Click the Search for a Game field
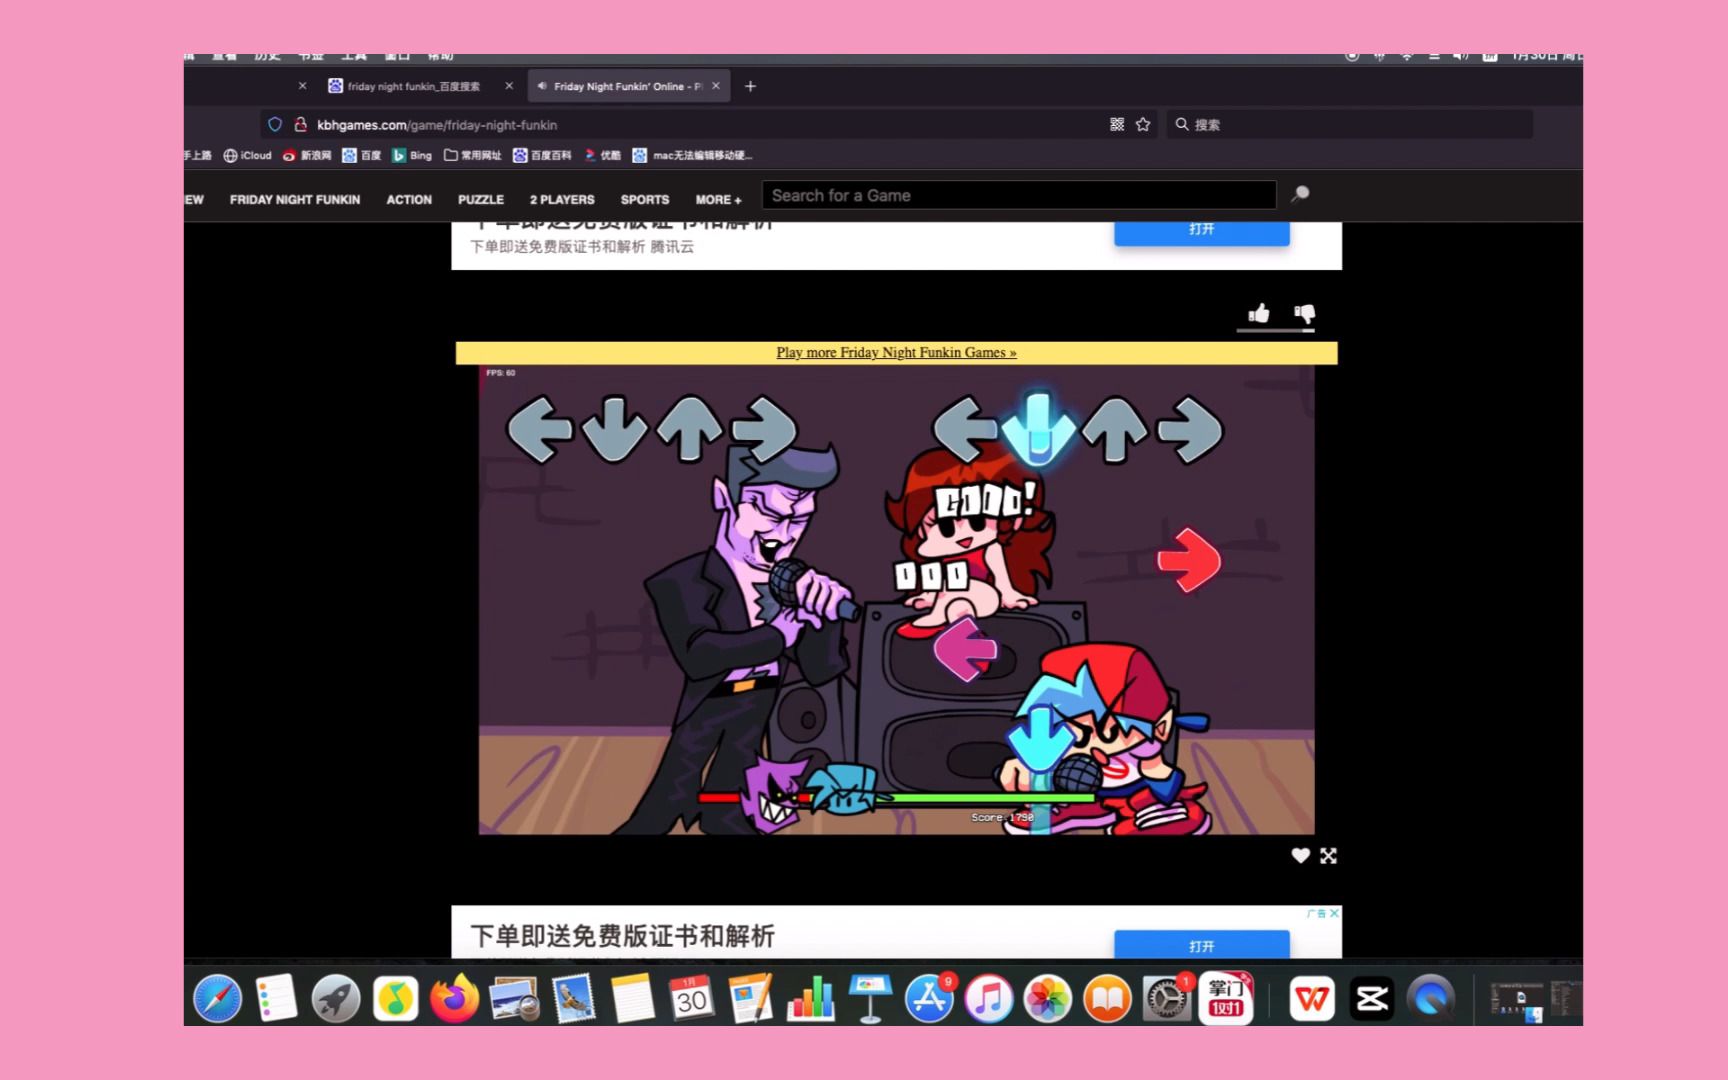Viewport: 1728px width, 1080px height. tap(1019, 195)
